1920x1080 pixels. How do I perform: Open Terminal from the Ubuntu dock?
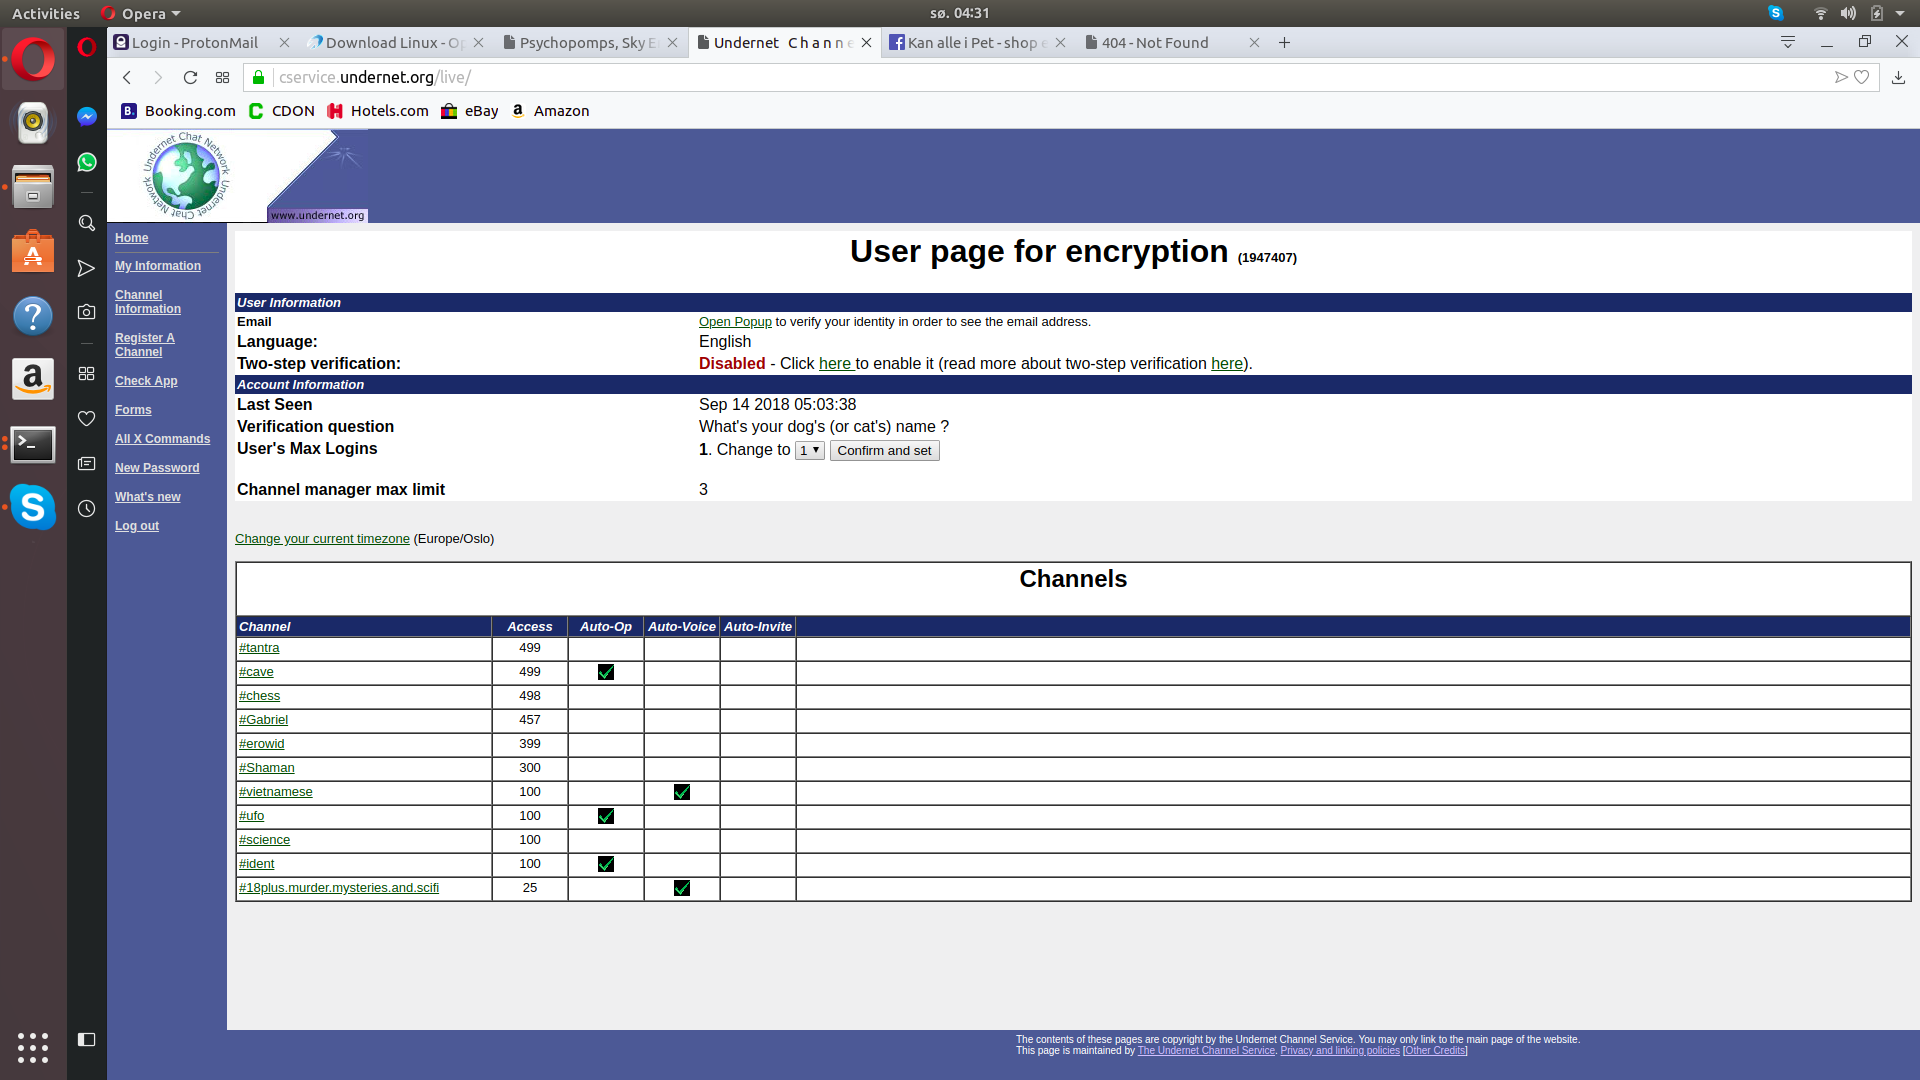point(33,444)
